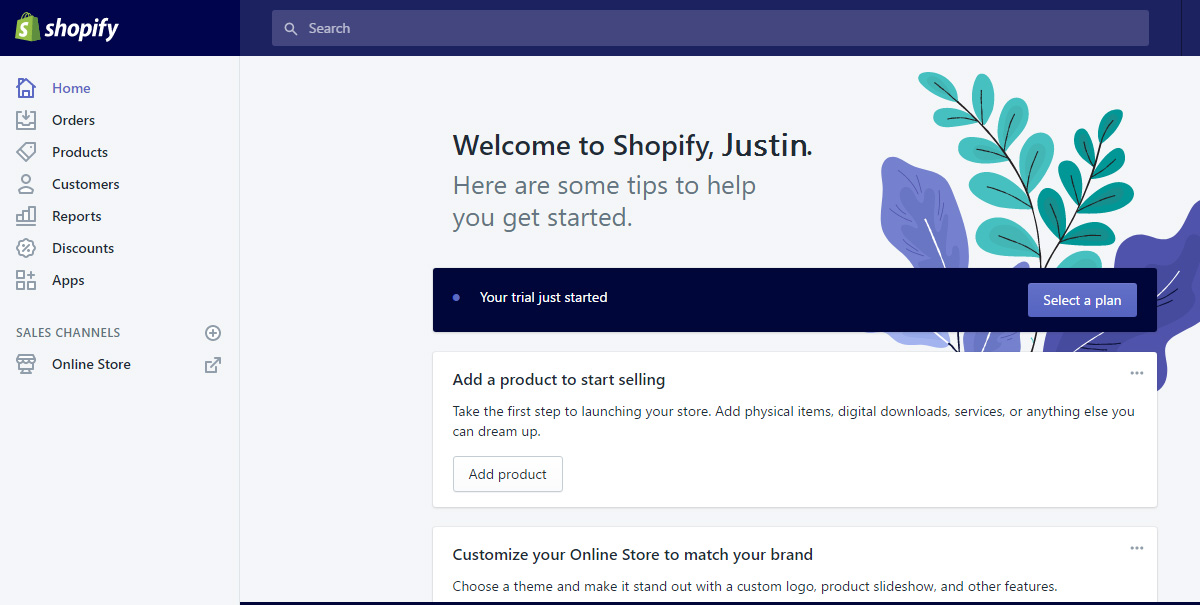Add a sales channel with plus icon
The width and height of the screenshot is (1200, 605).
pos(213,333)
